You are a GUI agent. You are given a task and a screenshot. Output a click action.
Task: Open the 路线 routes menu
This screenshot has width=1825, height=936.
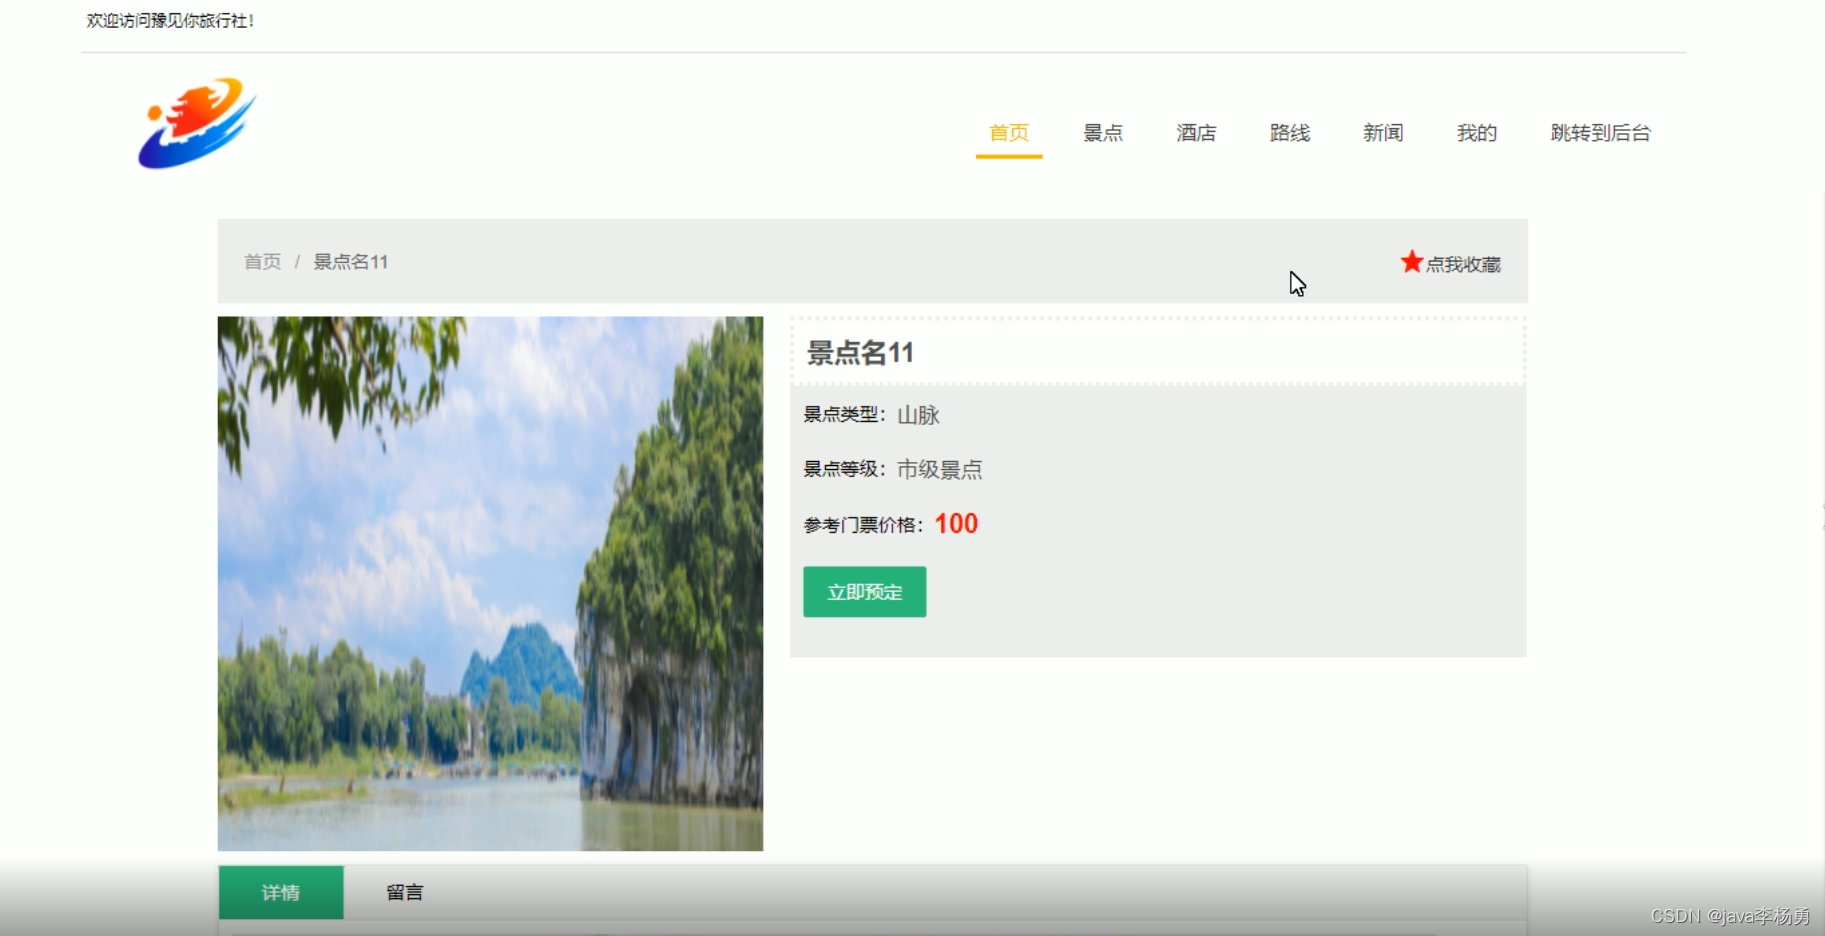point(1288,133)
